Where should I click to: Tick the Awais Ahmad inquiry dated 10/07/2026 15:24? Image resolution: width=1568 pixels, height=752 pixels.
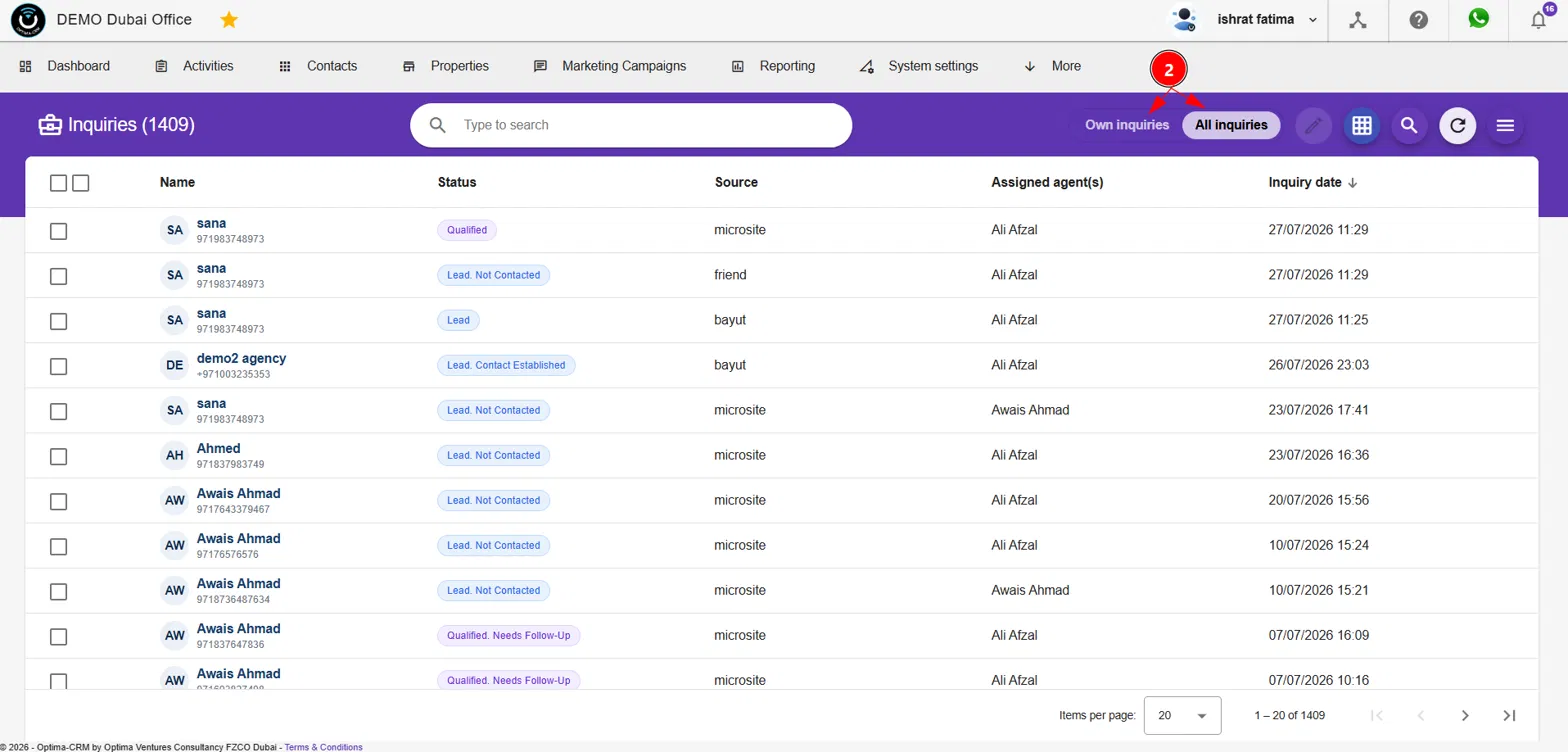tap(58, 546)
